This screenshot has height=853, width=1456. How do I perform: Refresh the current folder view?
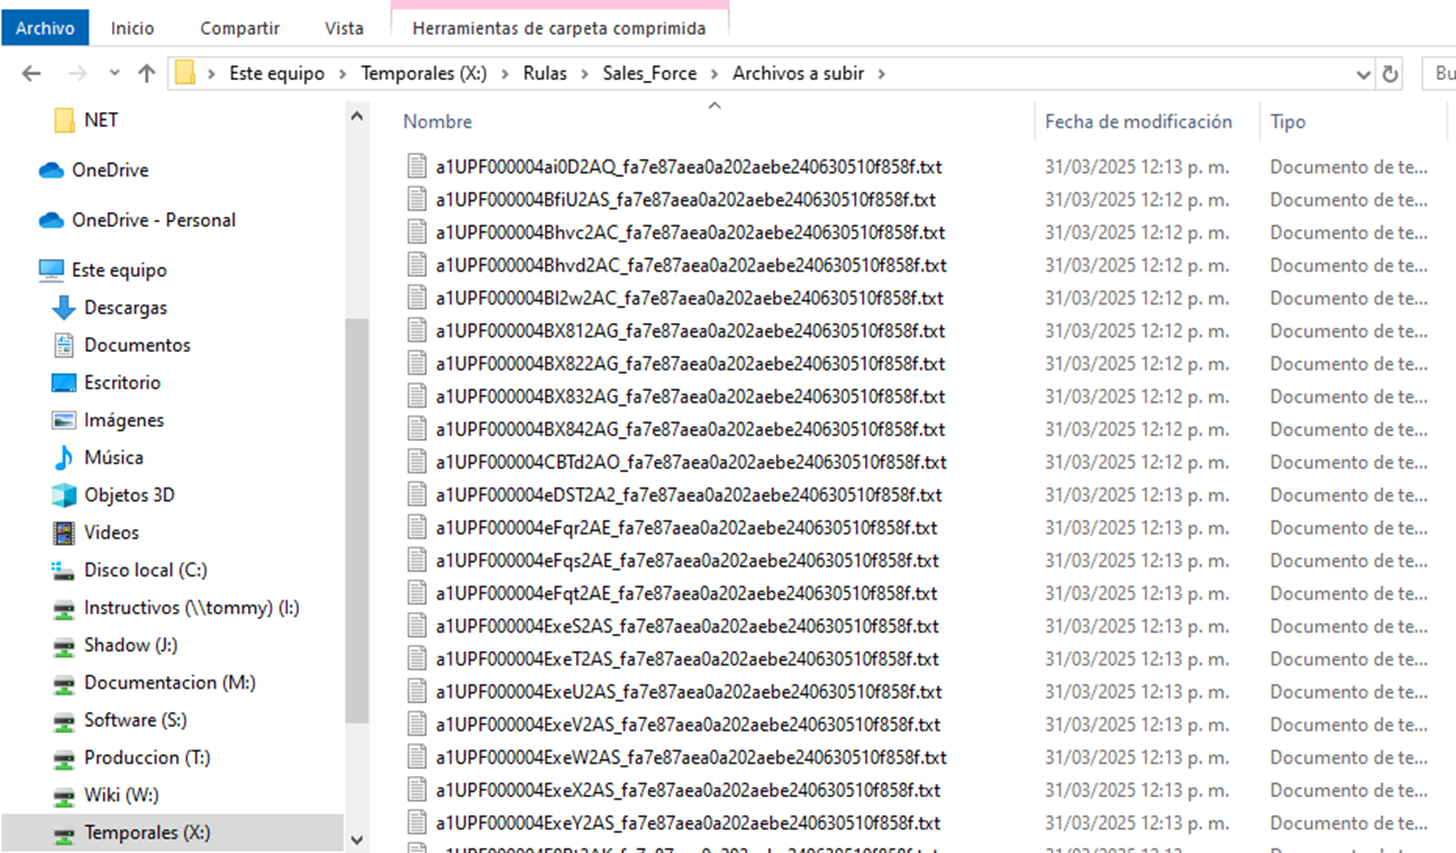tap(1390, 74)
